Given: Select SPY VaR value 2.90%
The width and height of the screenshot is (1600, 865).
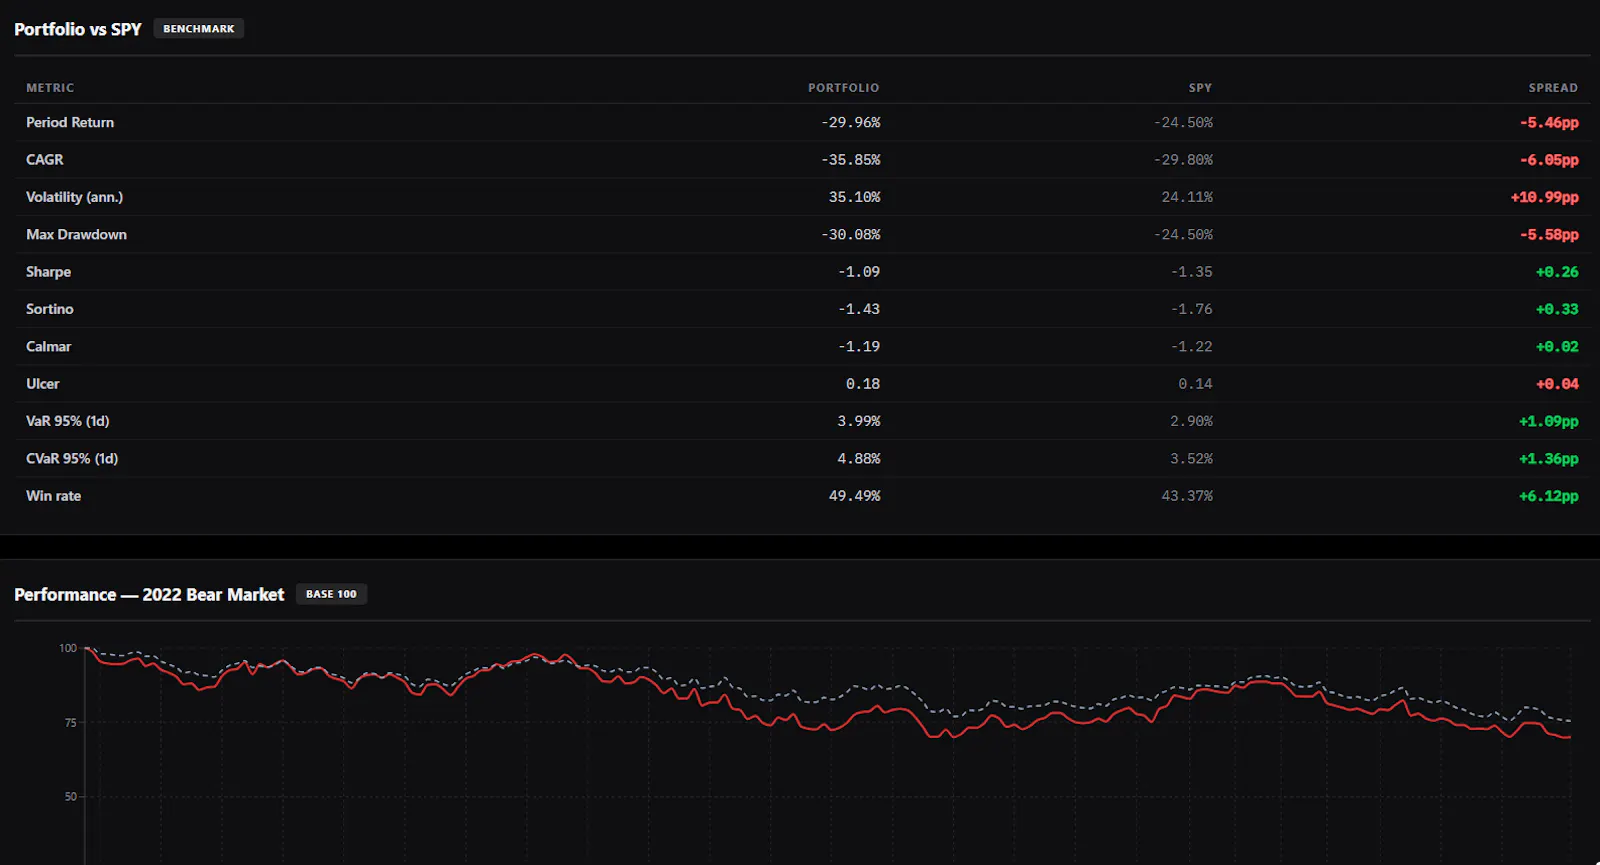Looking at the screenshot, I should (x=1191, y=421).
